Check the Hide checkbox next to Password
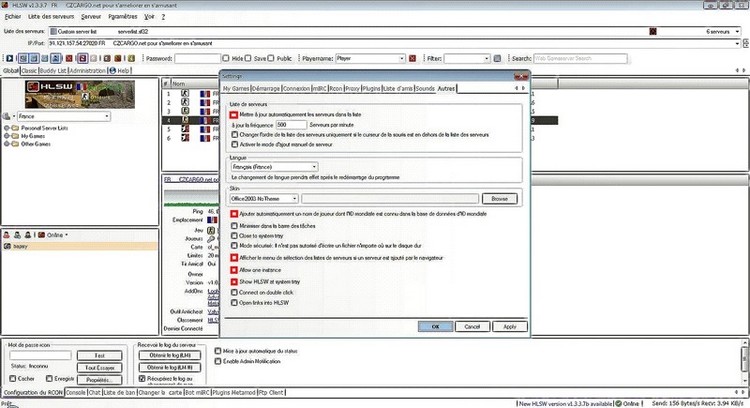 click(x=226, y=58)
